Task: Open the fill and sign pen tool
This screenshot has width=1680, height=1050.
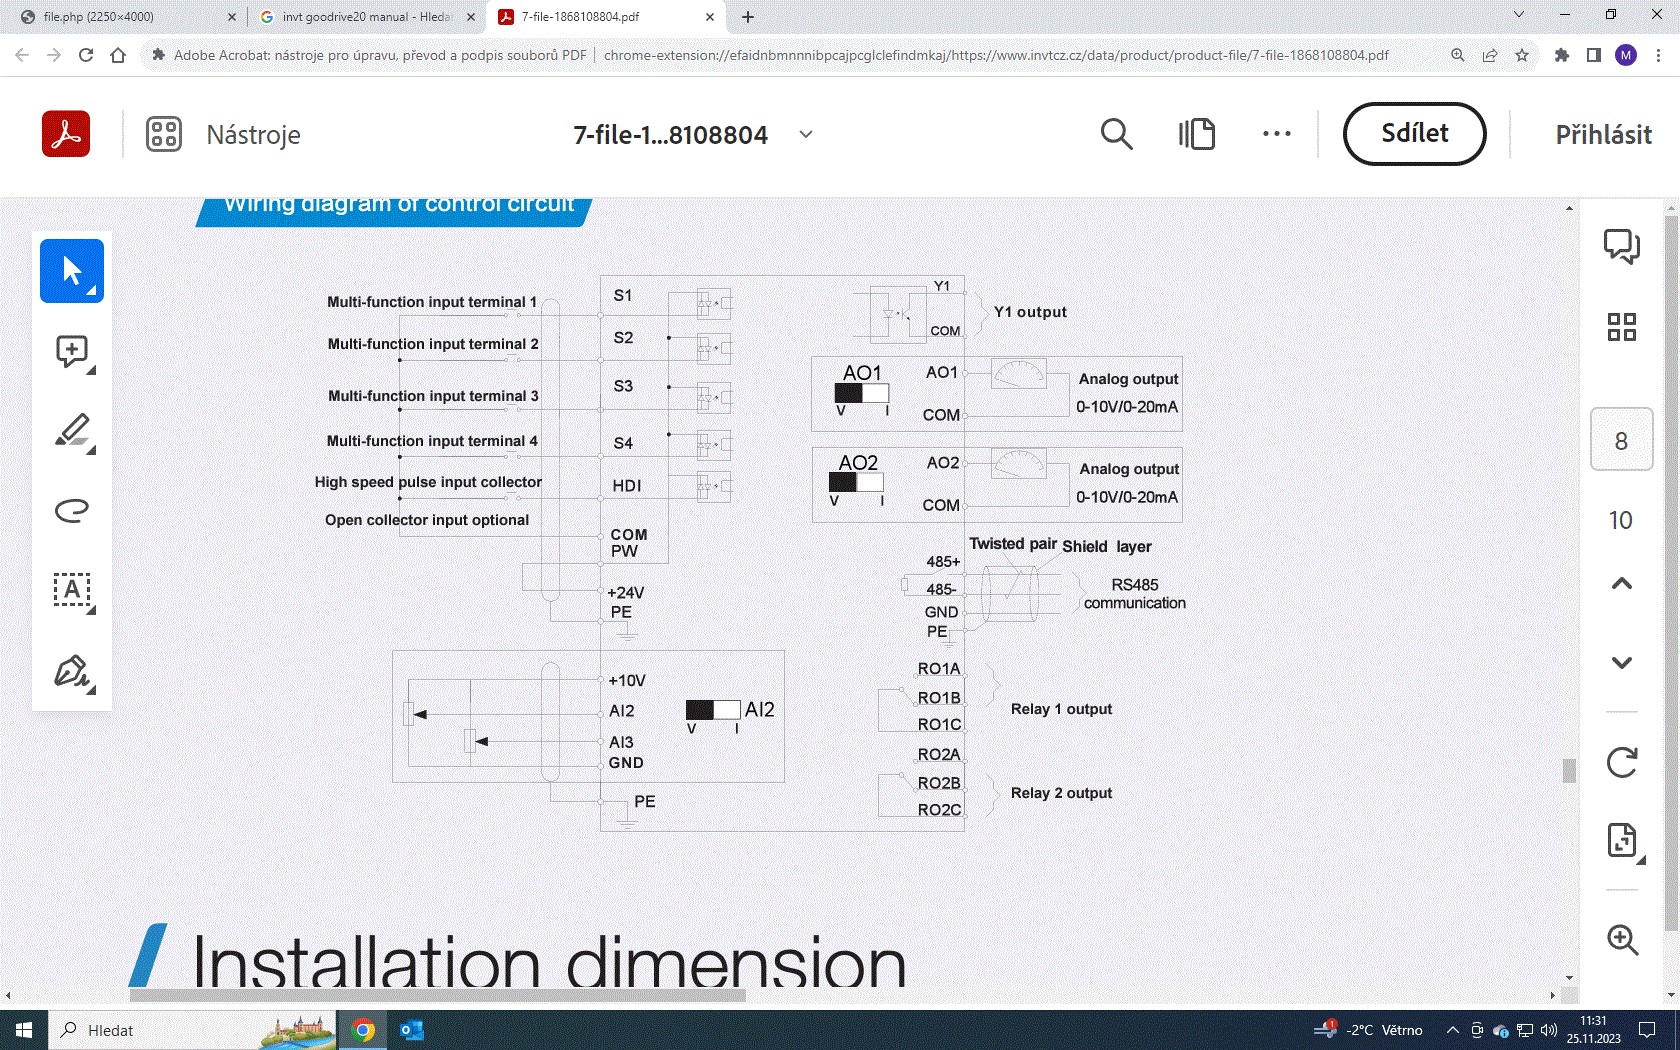Action: pos(71,671)
